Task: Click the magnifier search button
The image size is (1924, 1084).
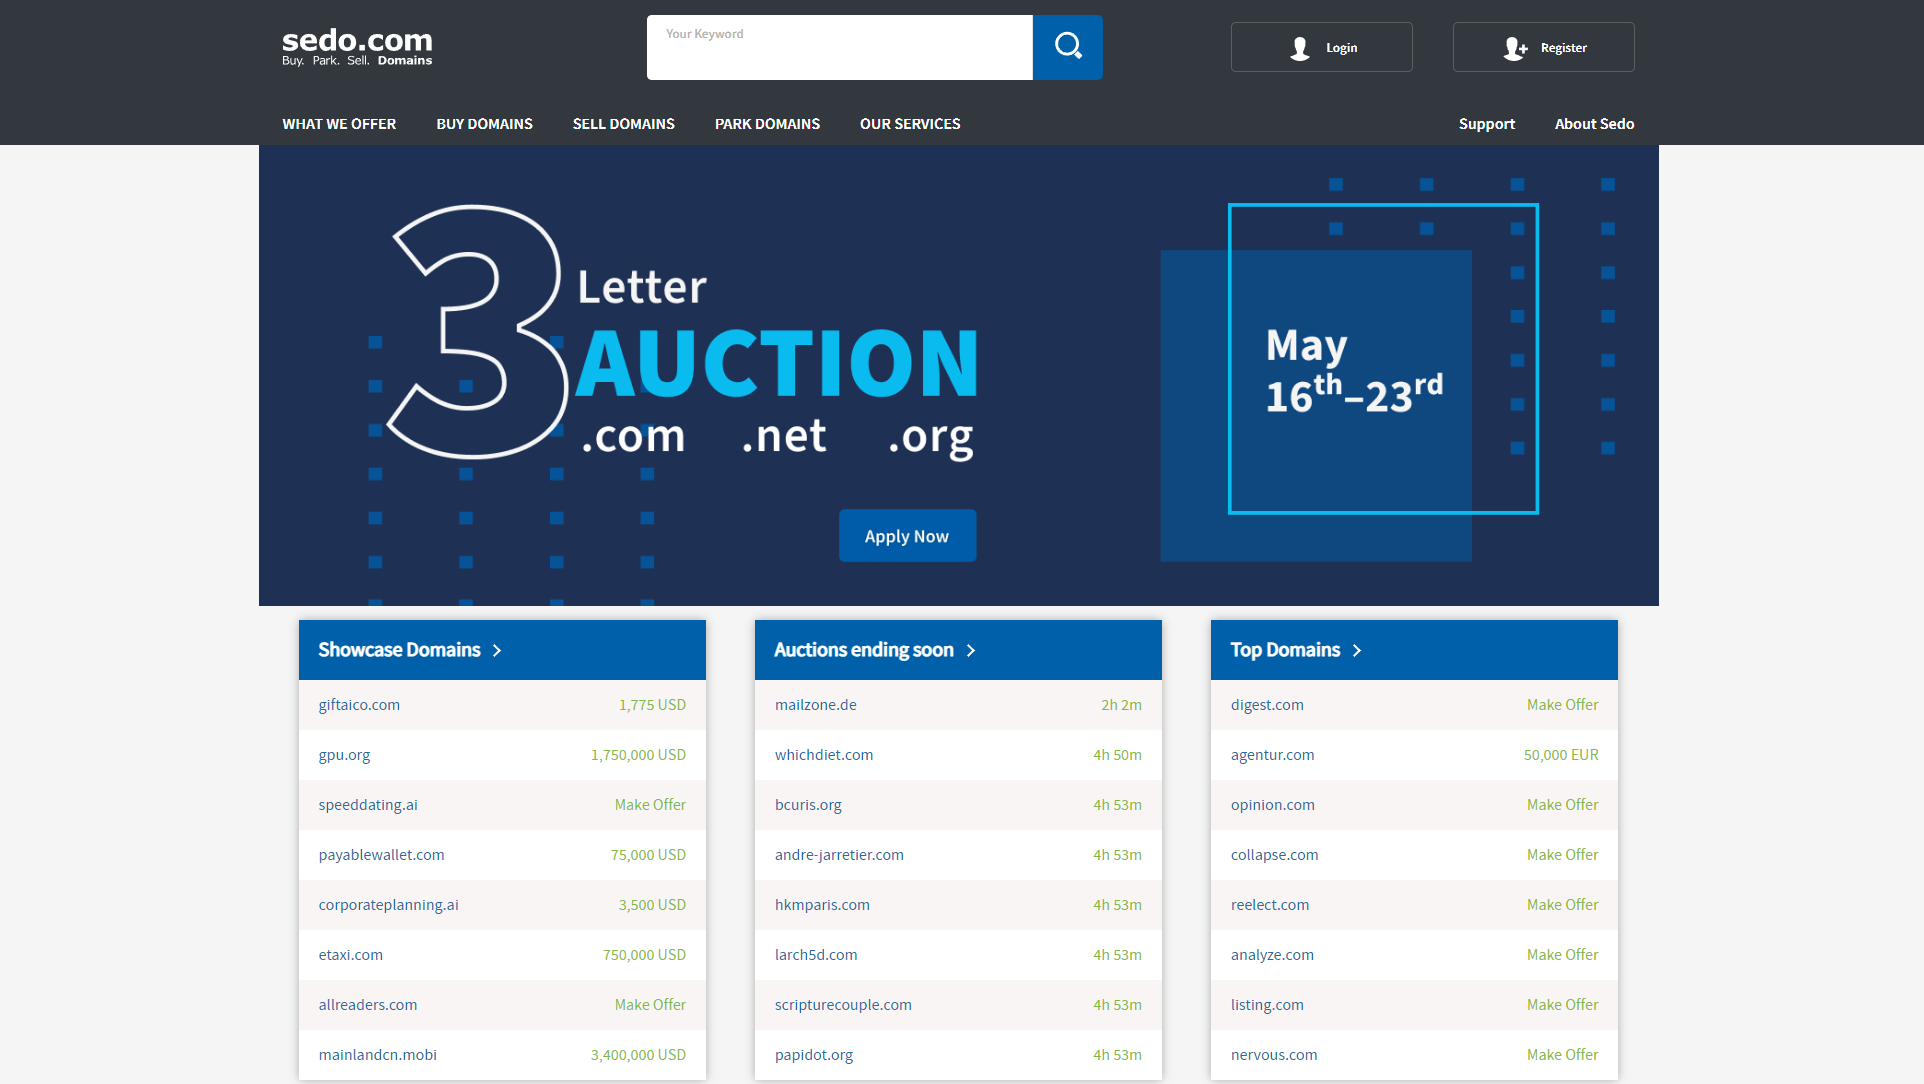Action: pyautogui.click(x=1067, y=47)
